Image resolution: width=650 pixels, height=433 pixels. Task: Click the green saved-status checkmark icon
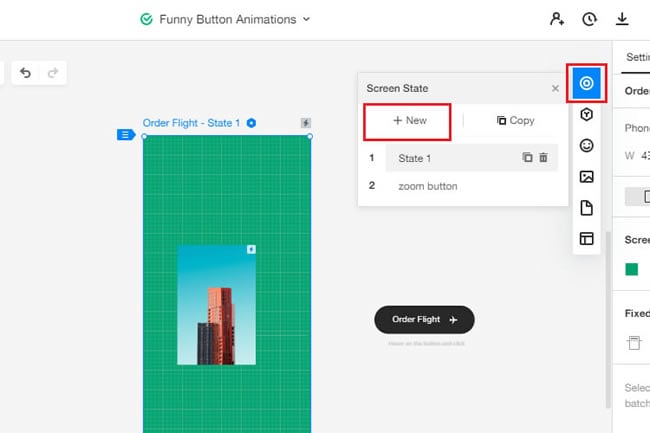(x=146, y=19)
